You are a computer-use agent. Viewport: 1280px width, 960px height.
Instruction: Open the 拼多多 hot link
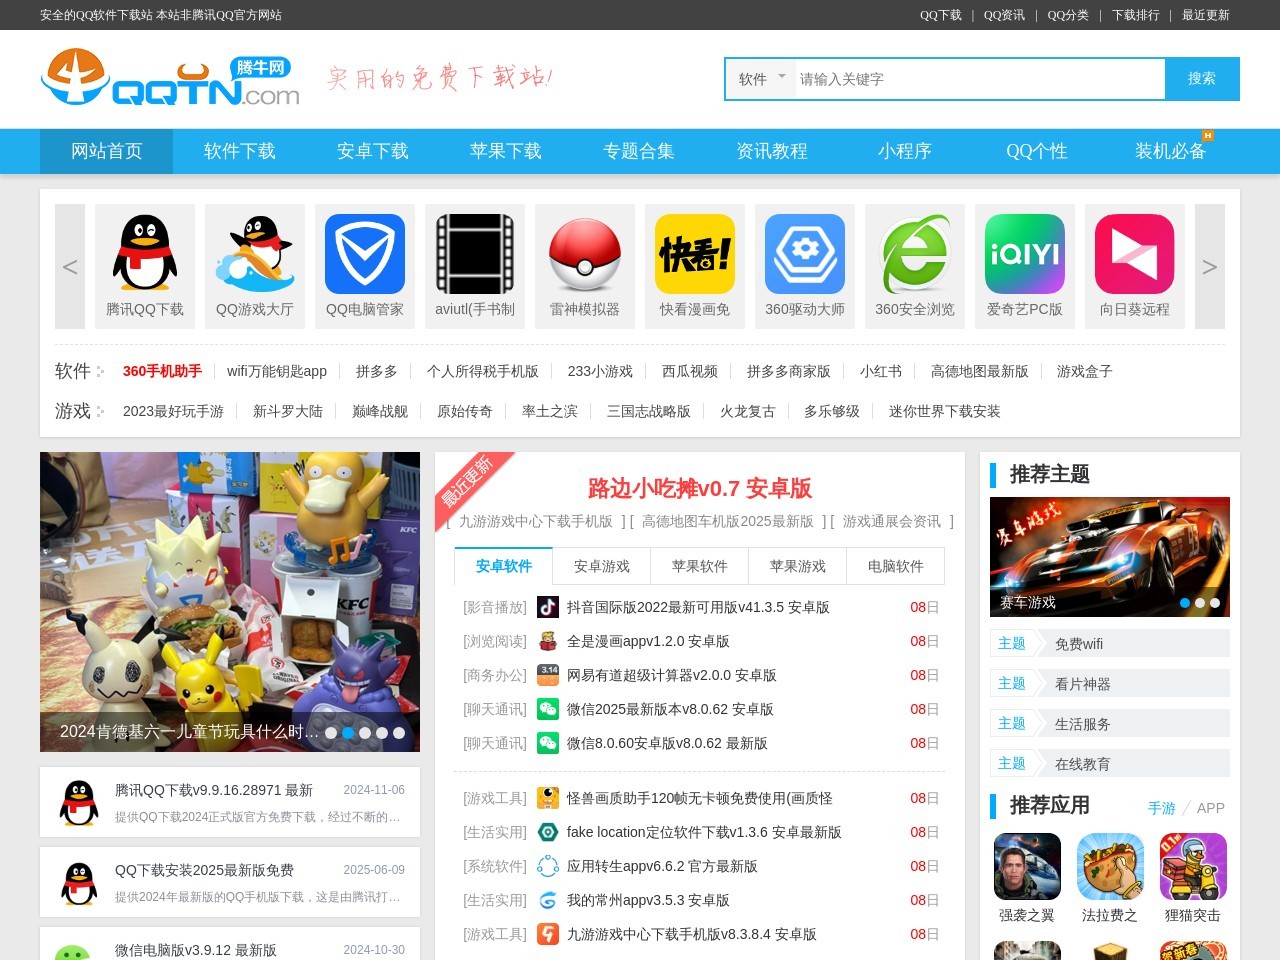pyautogui.click(x=376, y=371)
